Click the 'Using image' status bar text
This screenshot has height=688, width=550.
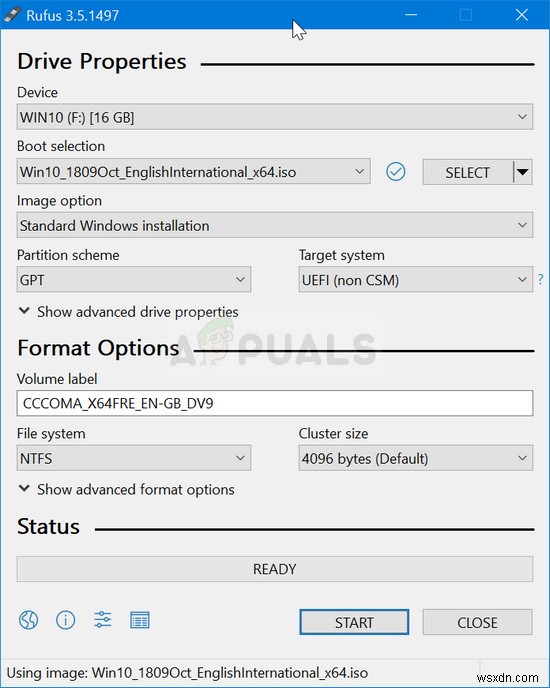[x=187, y=673]
